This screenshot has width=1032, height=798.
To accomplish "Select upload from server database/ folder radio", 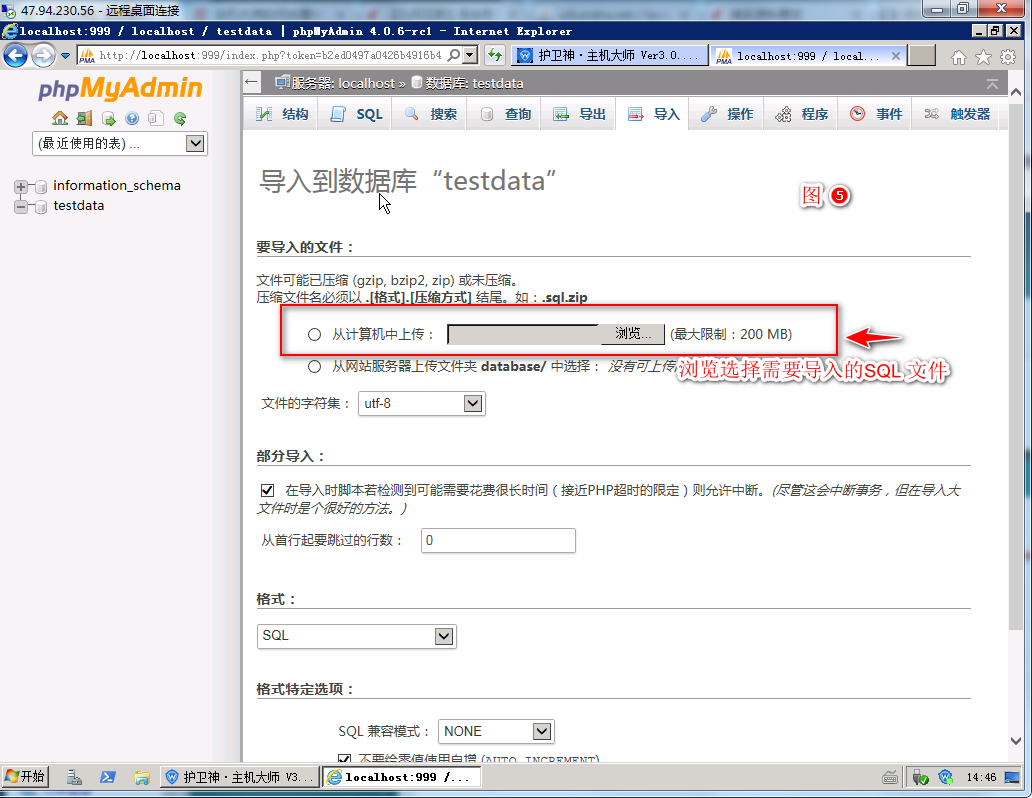I will point(315,366).
